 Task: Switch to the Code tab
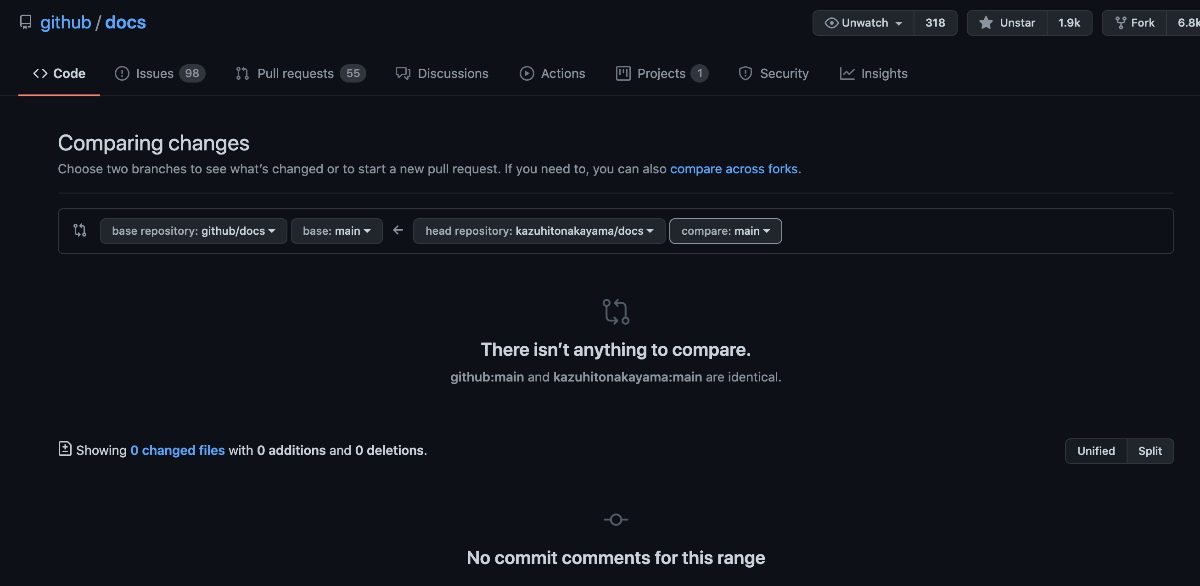(59, 73)
